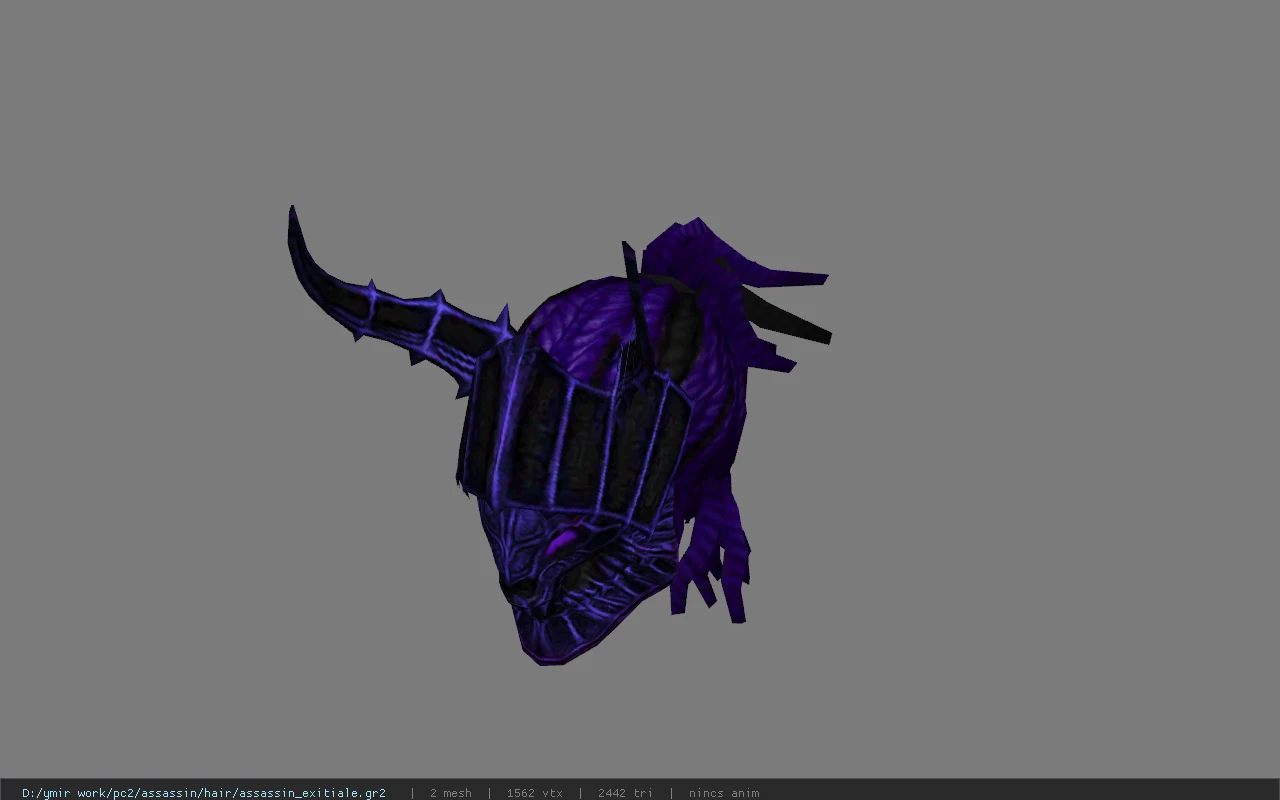Image resolution: width=1280 pixels, height=800 pixels.
Task: Click the '1562 vtx' vertex count
Action: tap(534, 793)
